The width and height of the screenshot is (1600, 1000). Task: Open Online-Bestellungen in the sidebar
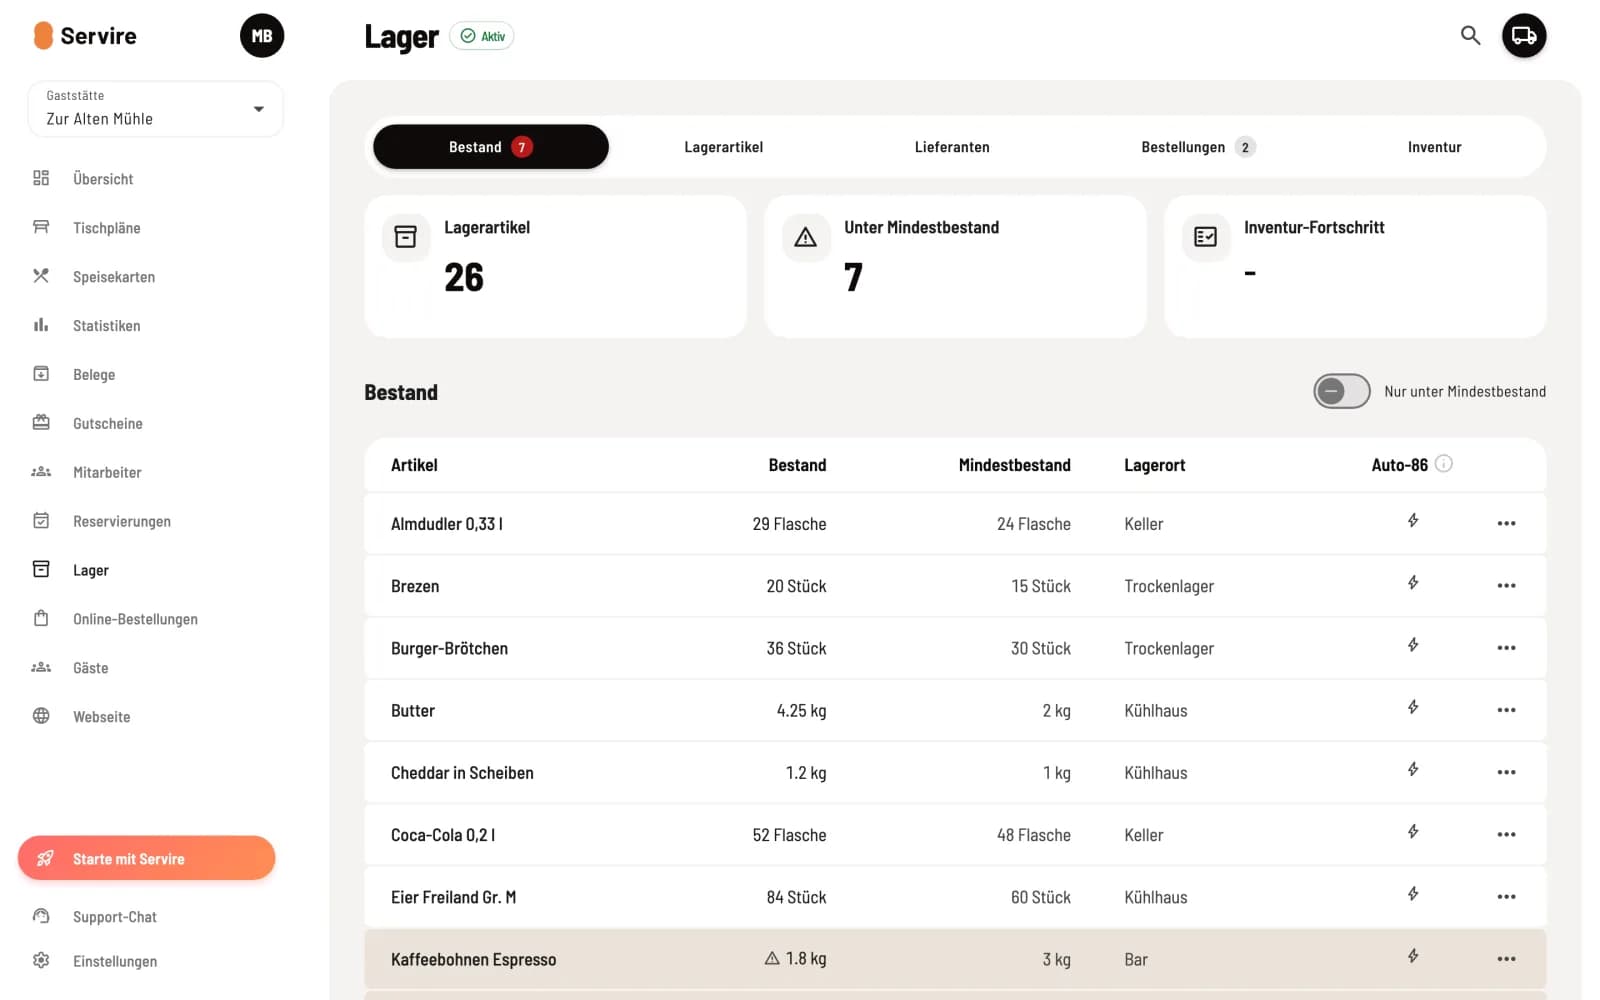click(135, 619)
